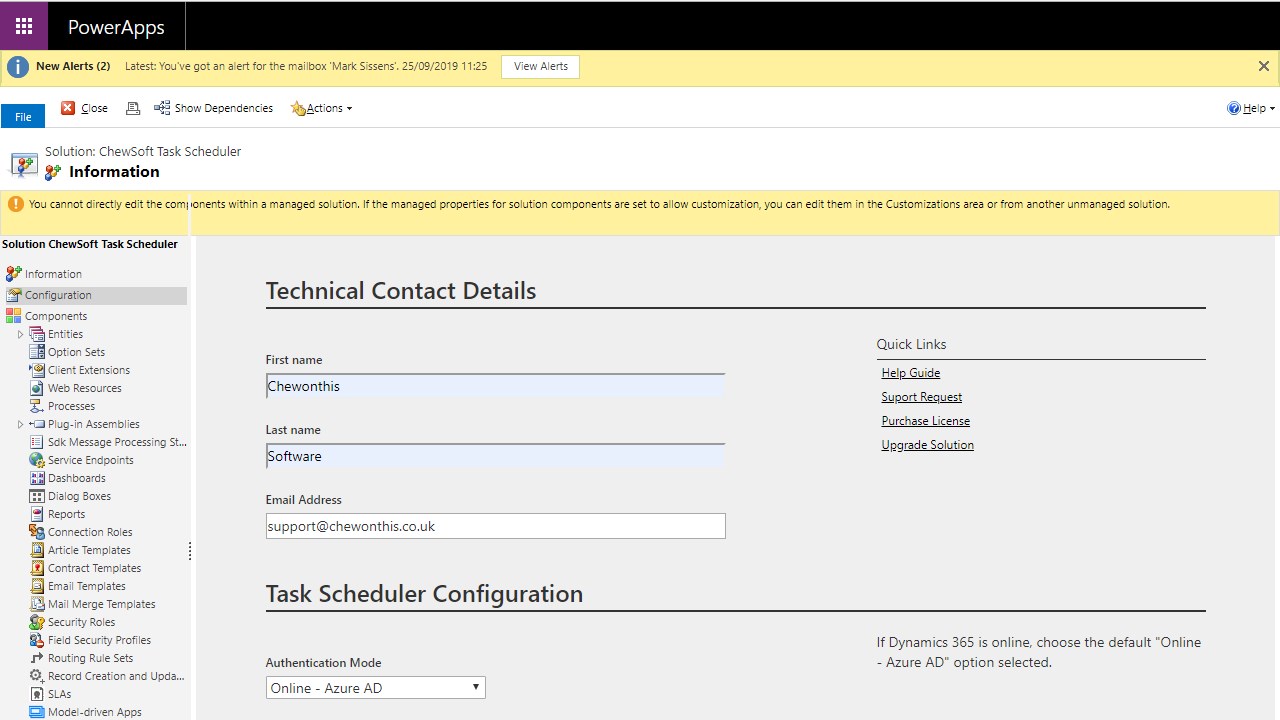Click the Plug-in Assemblies icon
The width and height of the screenshot is (1280, 720).
[37, 424]
